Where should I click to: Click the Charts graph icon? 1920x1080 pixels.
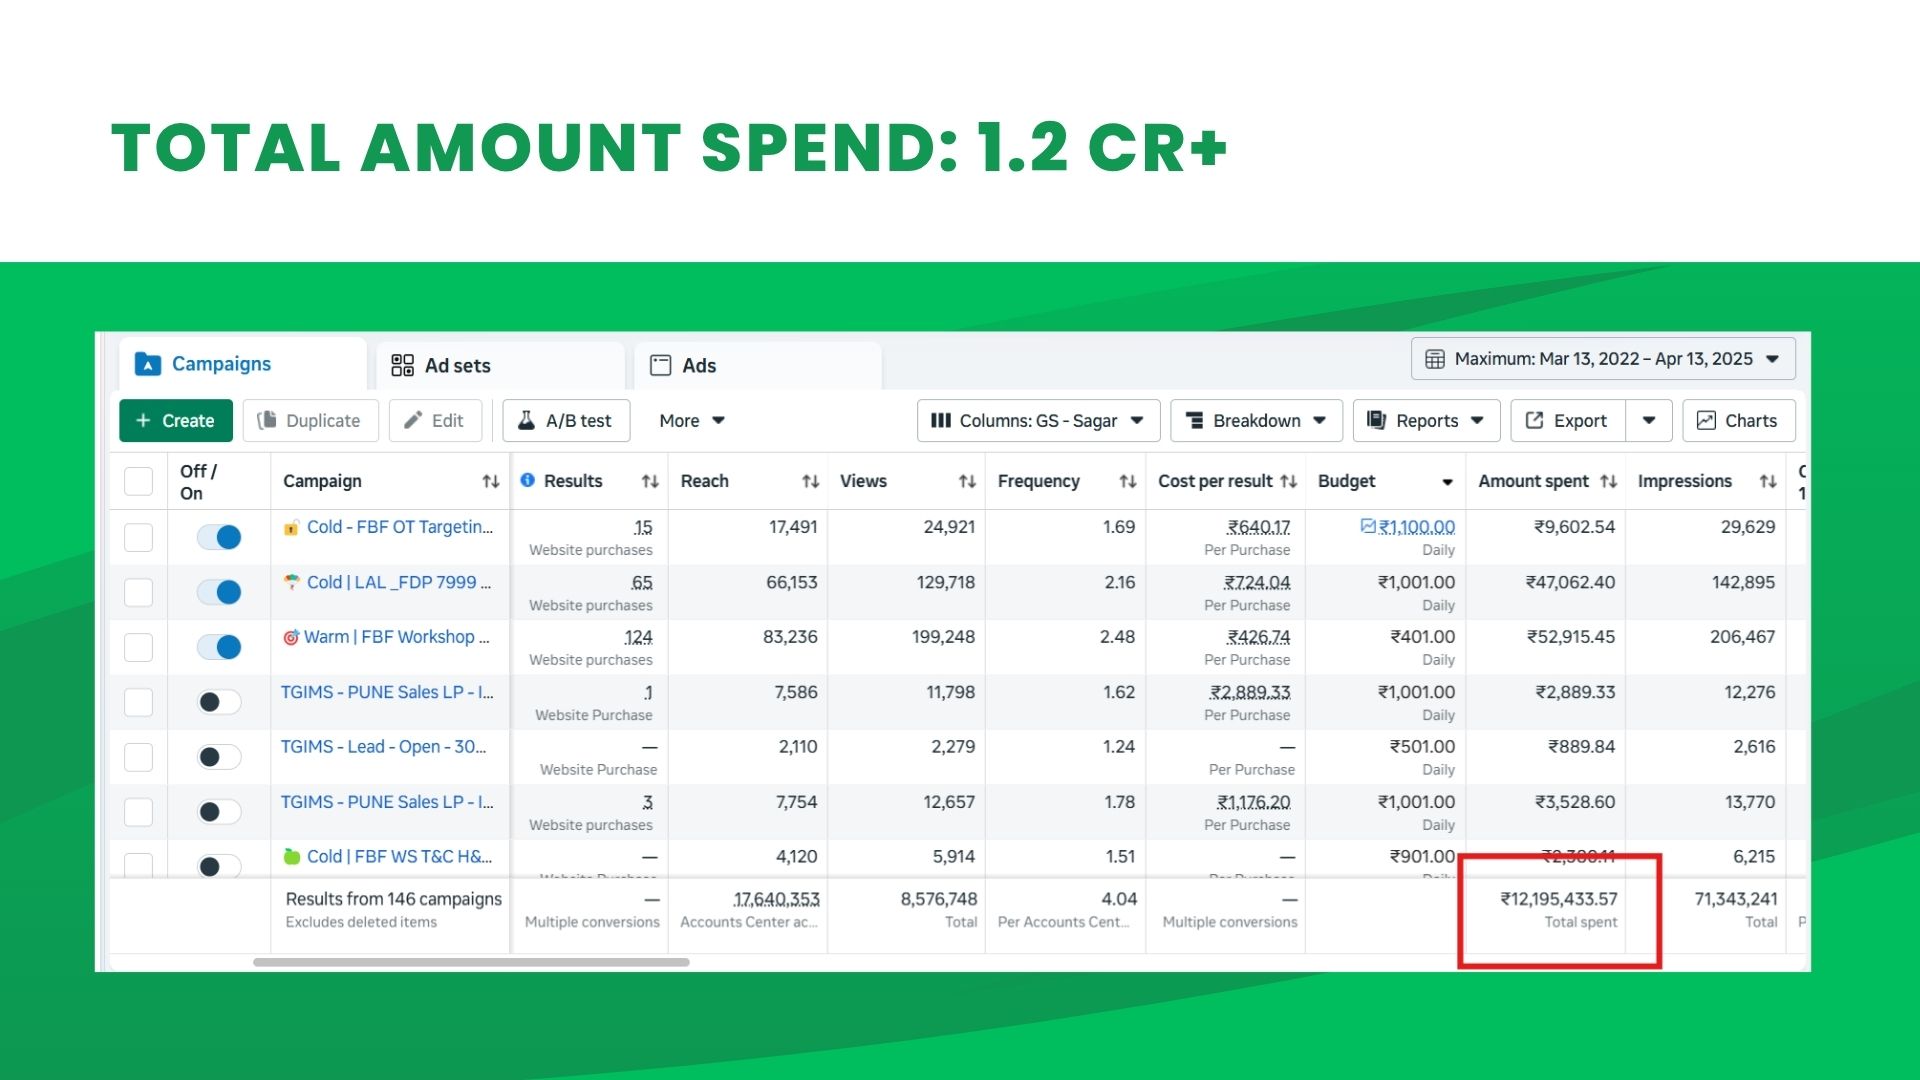(x=1706, y=421)
